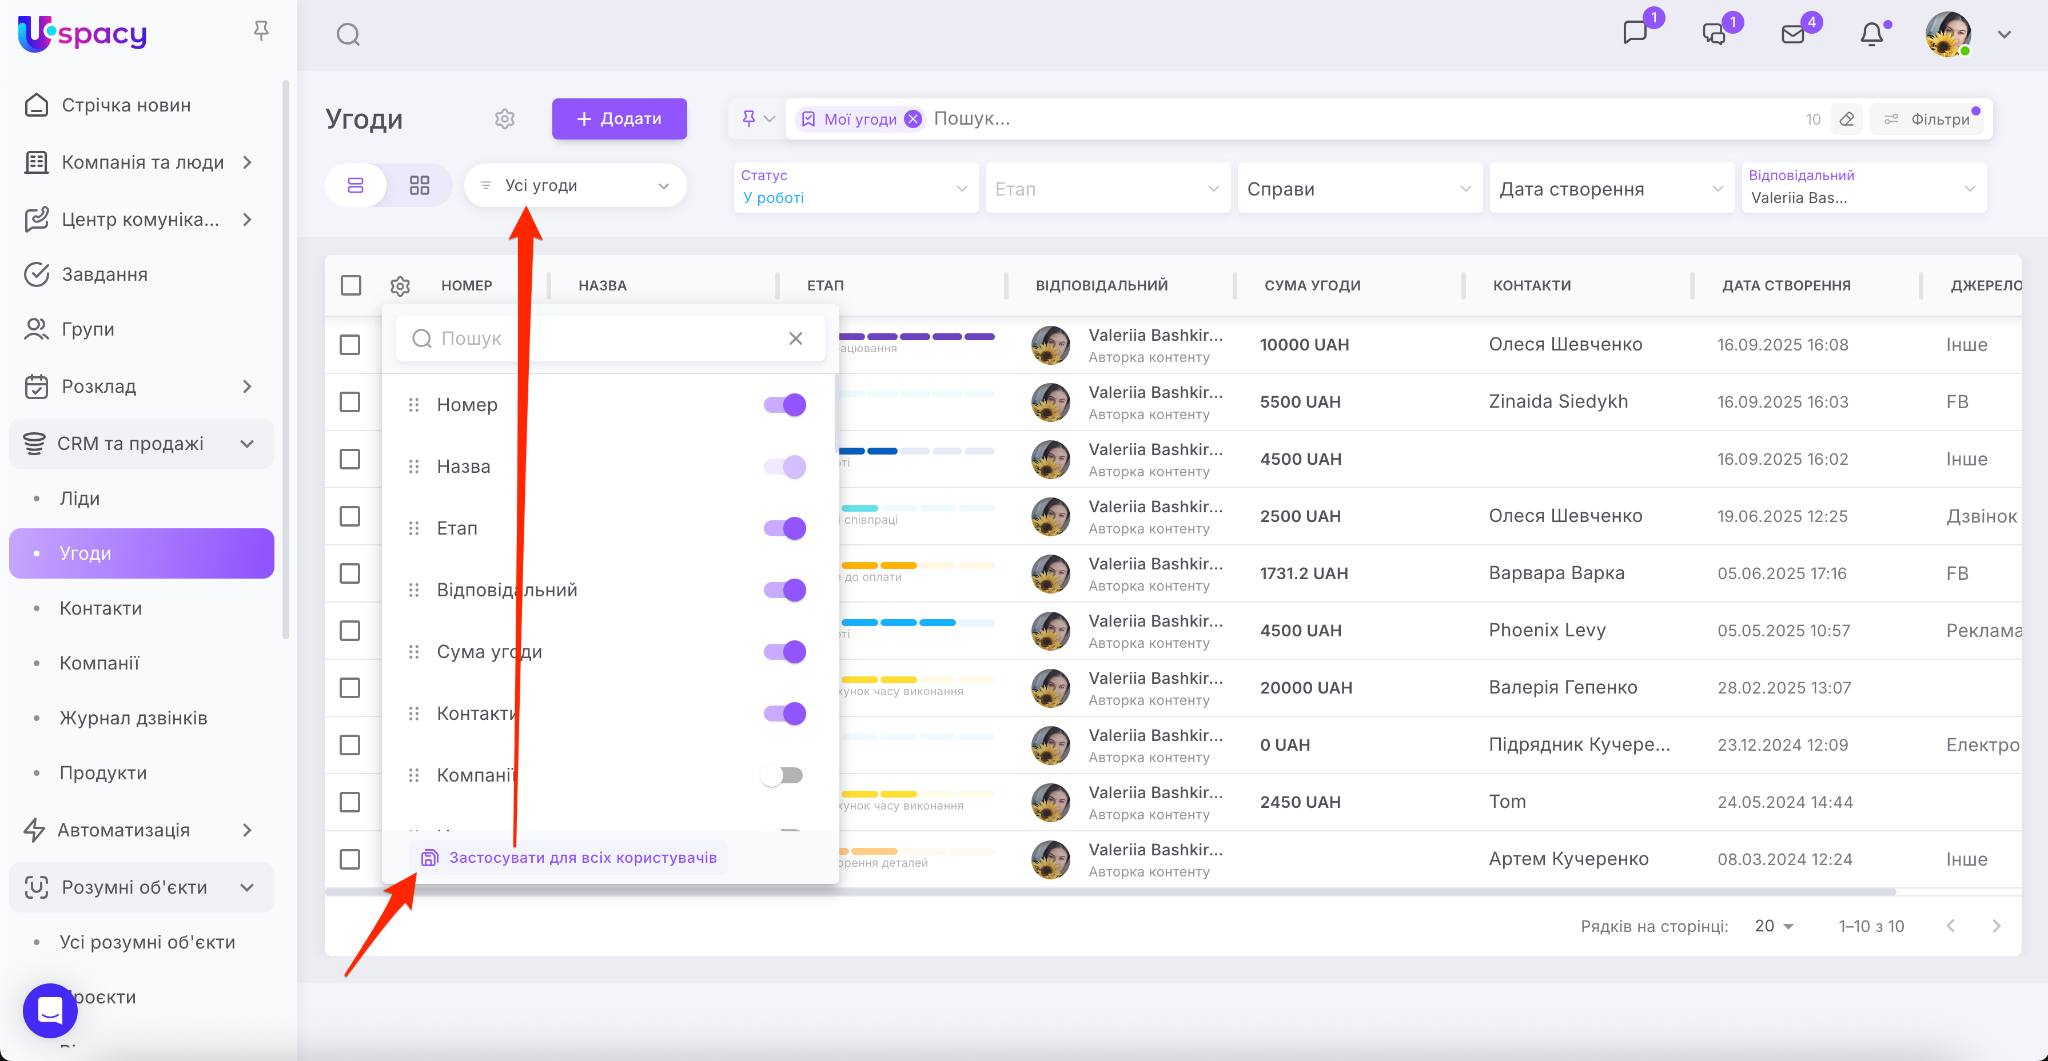The width and height of the screenshot is (2048, 1061).
Task: Check the select-all checkbox in table header
Action: tap(351, 286)
